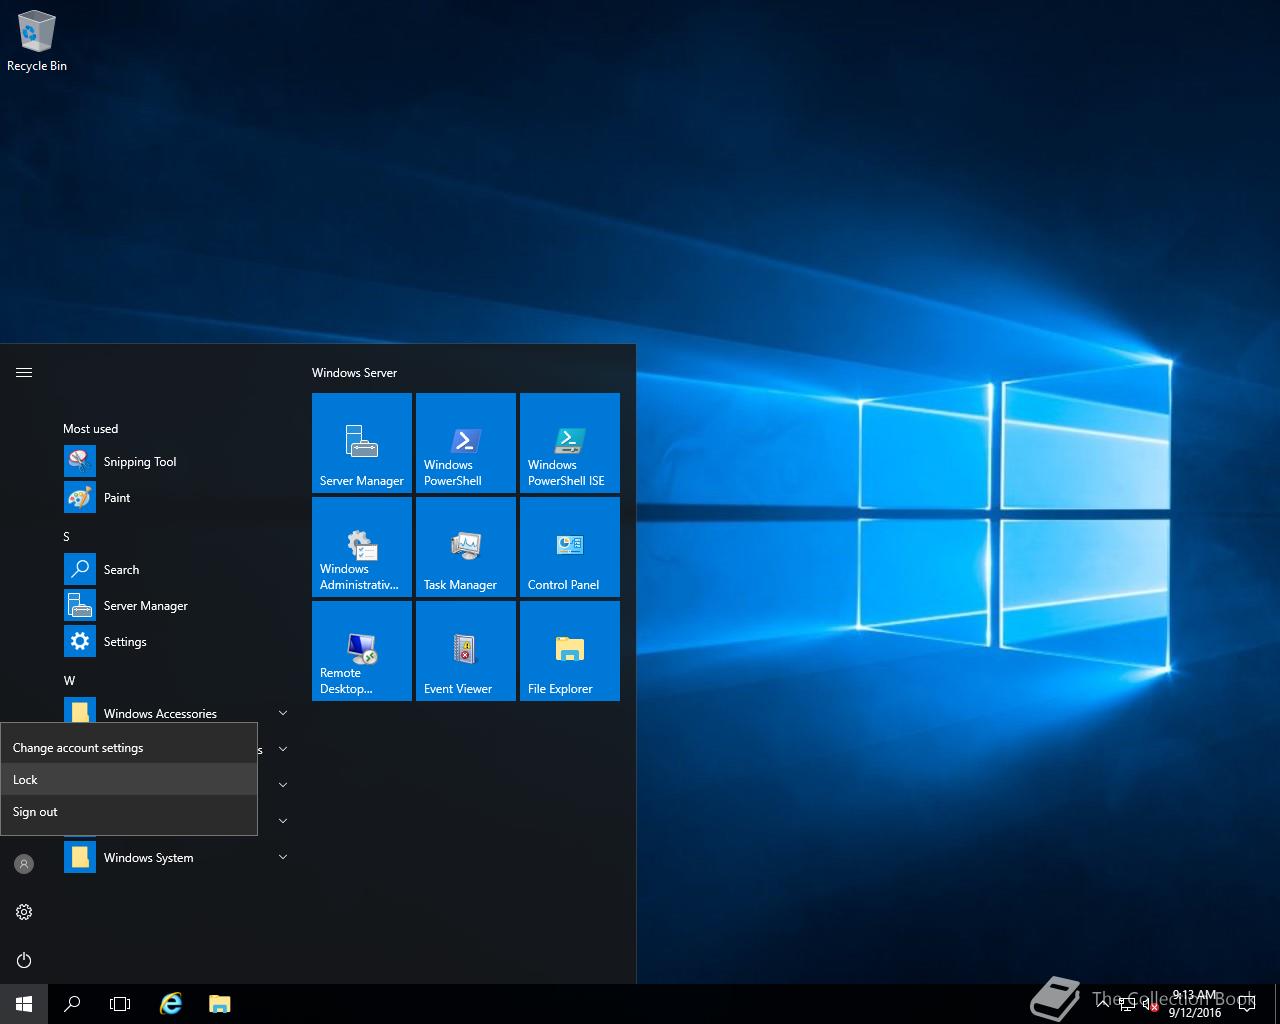Expand the Windows Accessories folder chevron

click(283, 713)
